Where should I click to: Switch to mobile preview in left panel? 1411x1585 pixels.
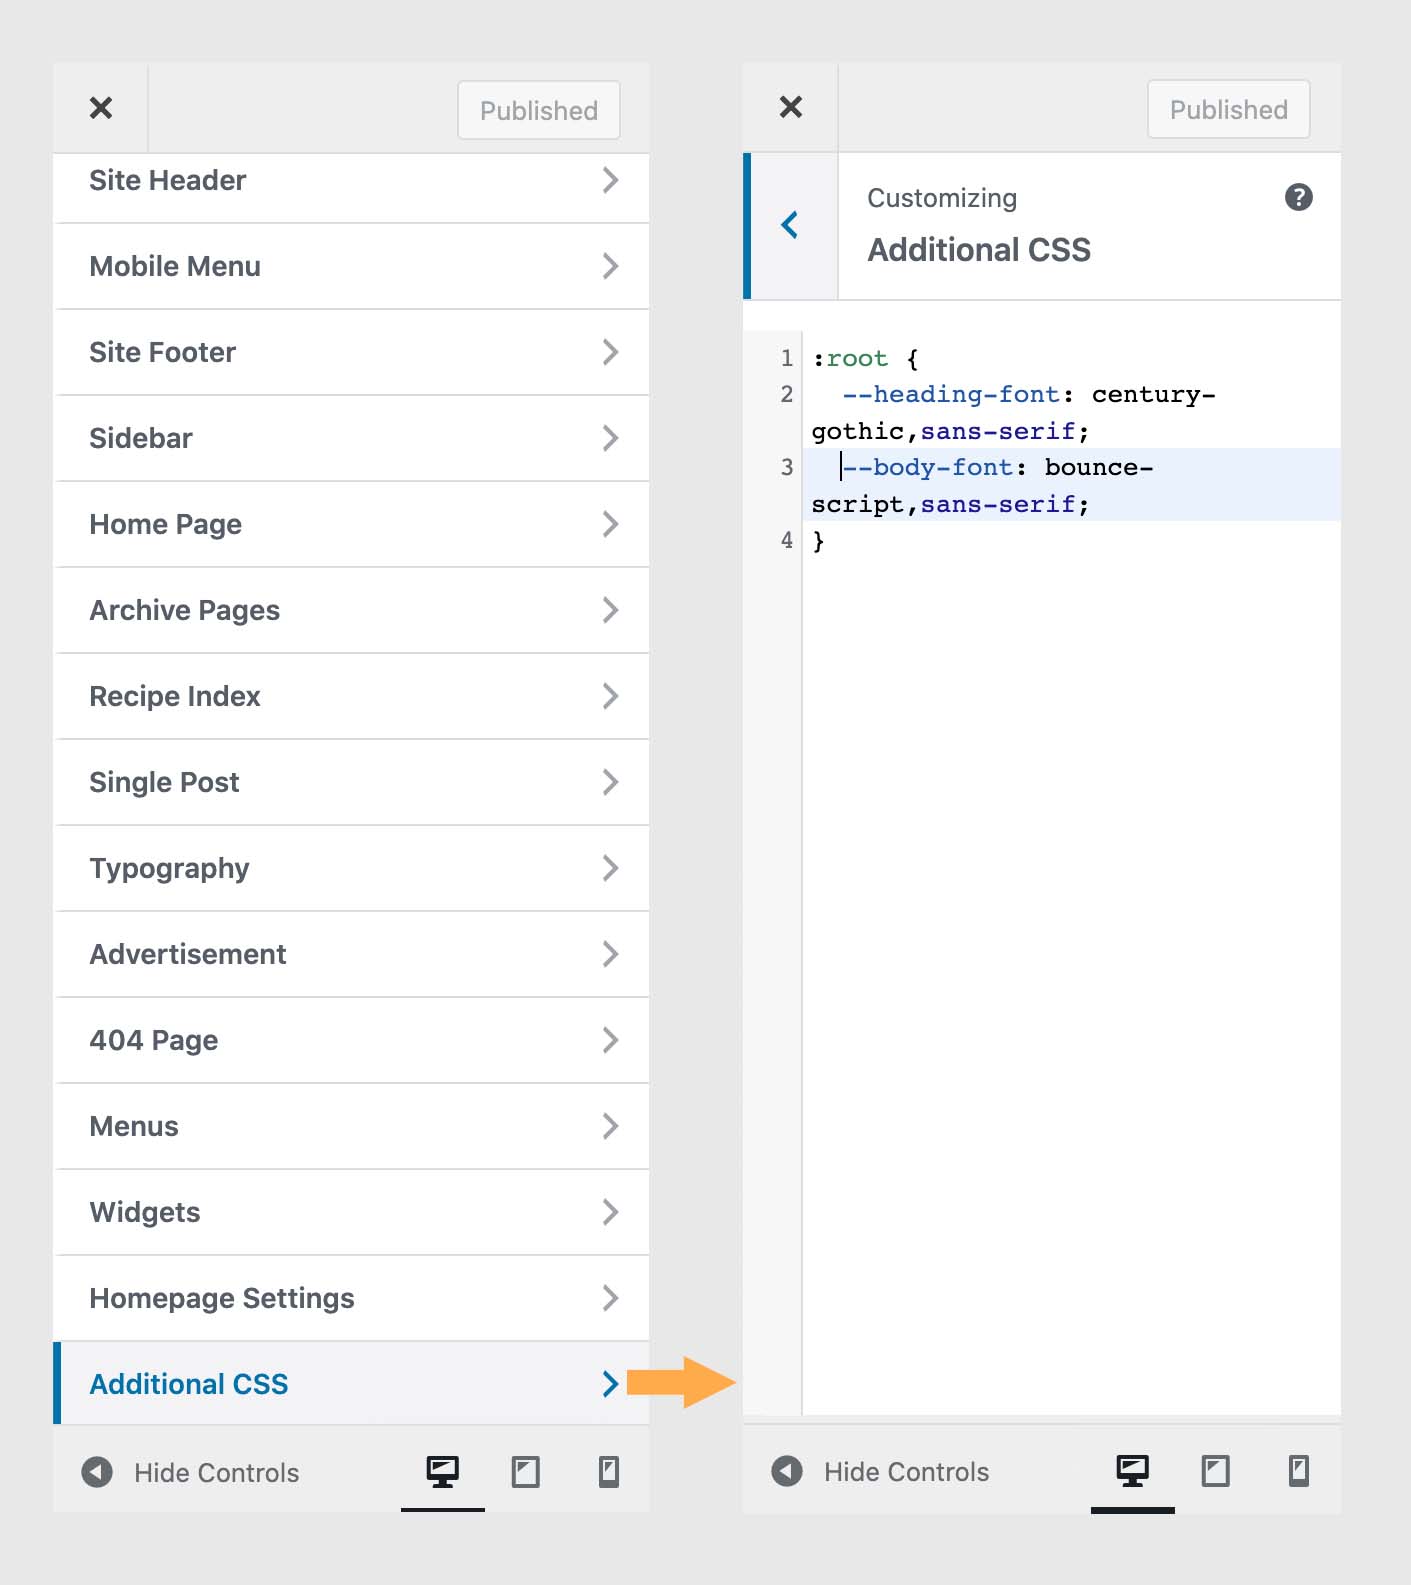(x=608, y=1472)
